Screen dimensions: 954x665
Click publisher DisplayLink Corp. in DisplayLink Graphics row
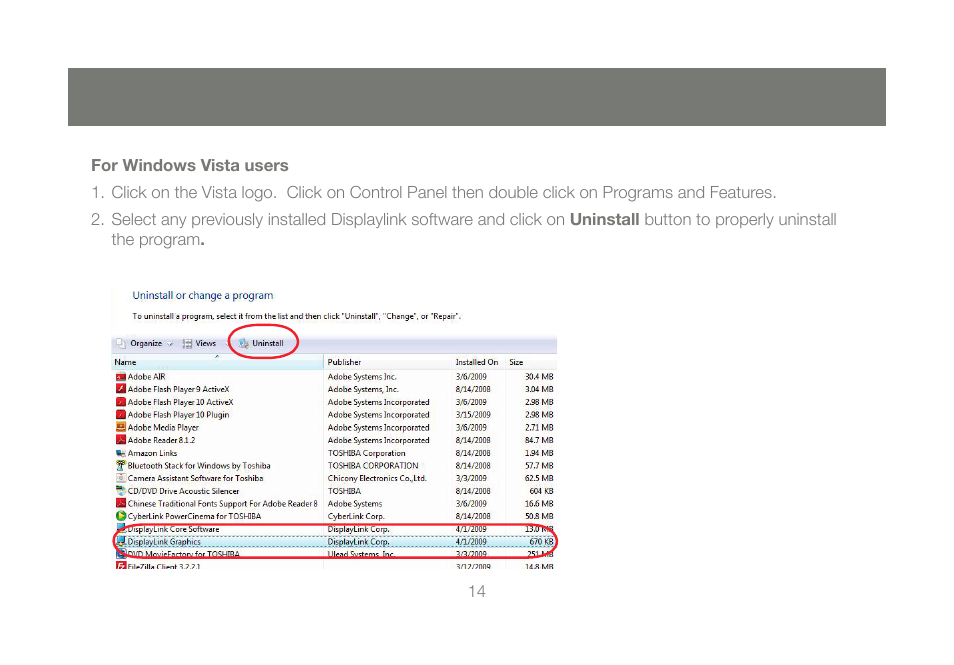[x=358, y=541]
